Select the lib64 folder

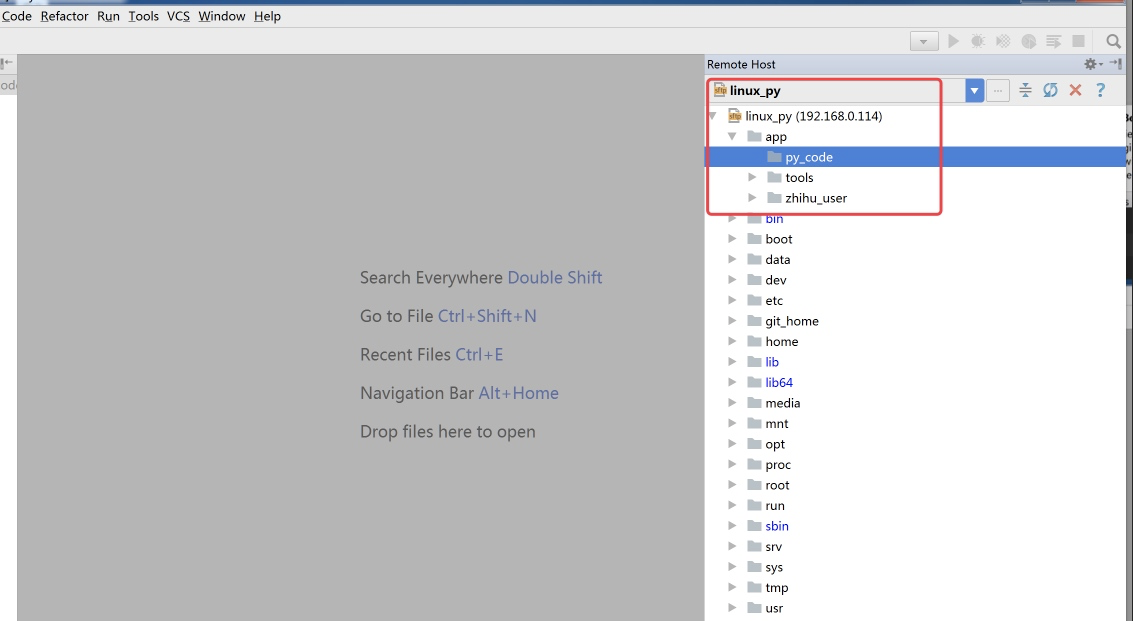click(x=779, y=382)
